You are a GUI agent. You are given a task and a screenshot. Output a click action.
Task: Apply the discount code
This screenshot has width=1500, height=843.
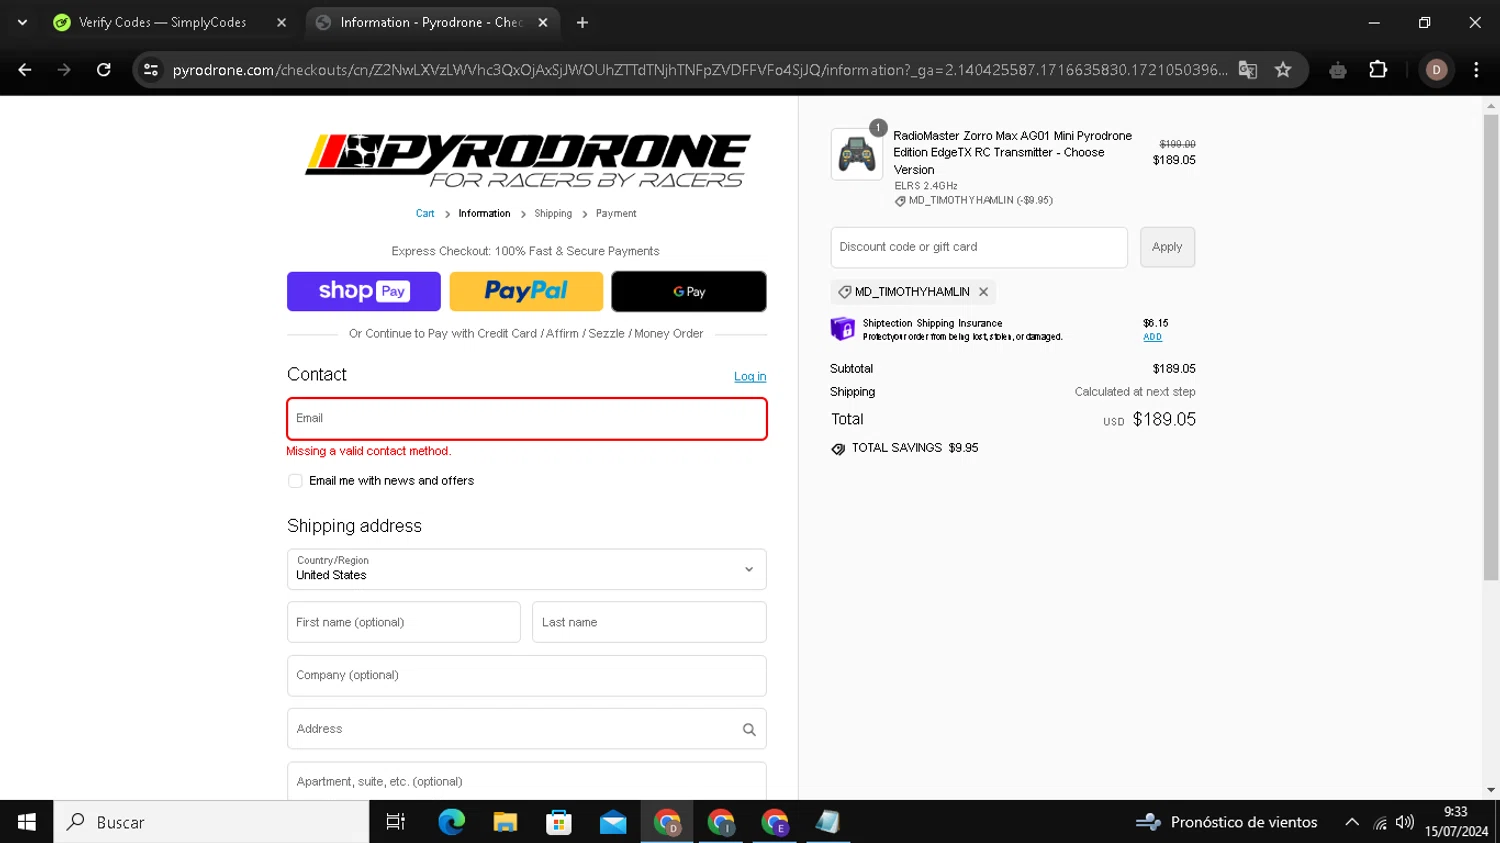click(1167, 247)
